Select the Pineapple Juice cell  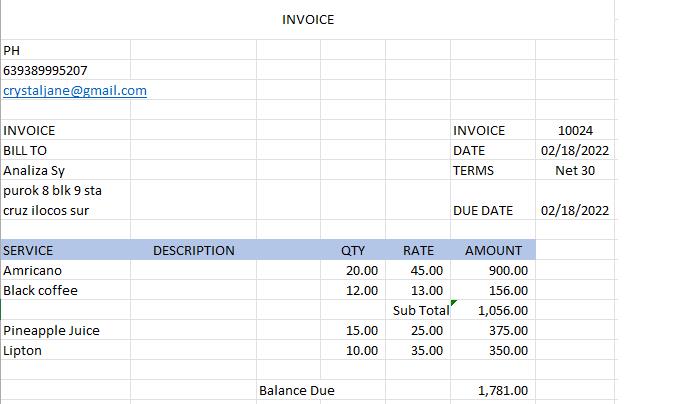52,331
